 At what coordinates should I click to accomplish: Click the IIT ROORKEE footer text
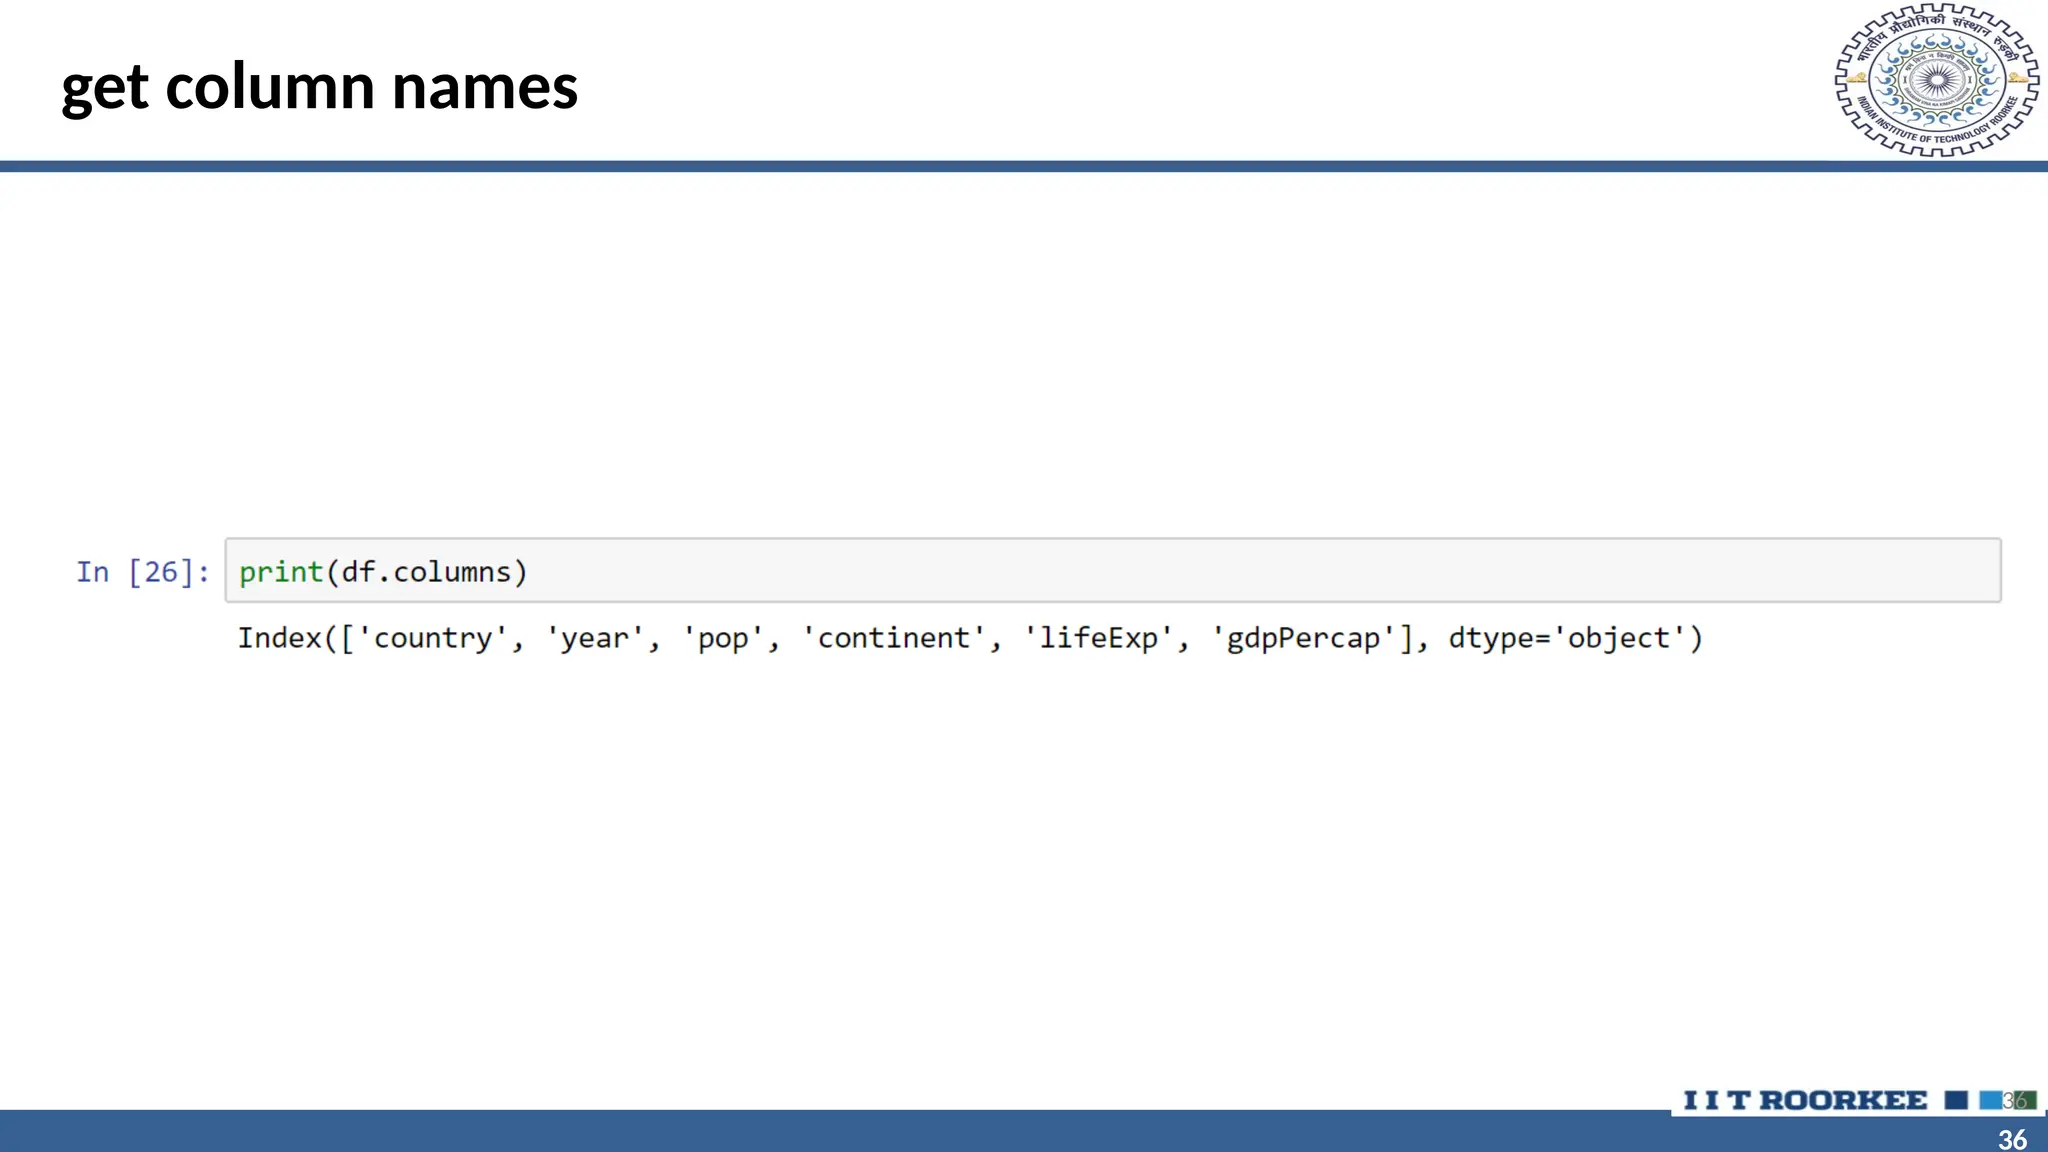point(1805,1100)
